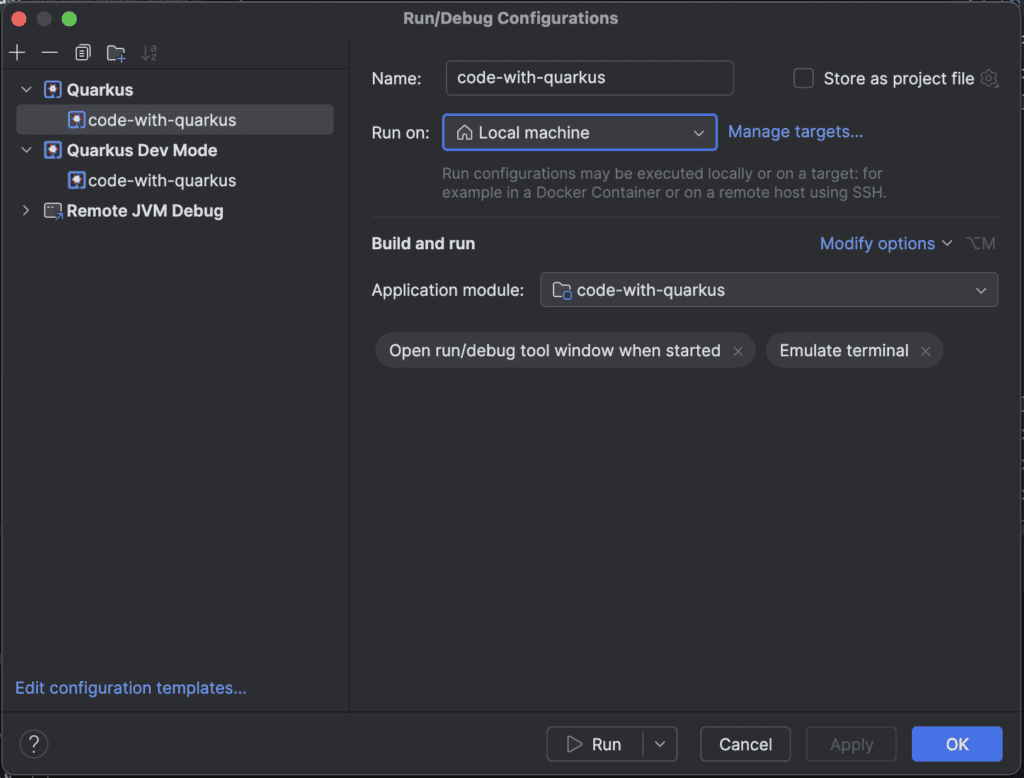Click the Apply button
1024x778 pixels.
851,744
